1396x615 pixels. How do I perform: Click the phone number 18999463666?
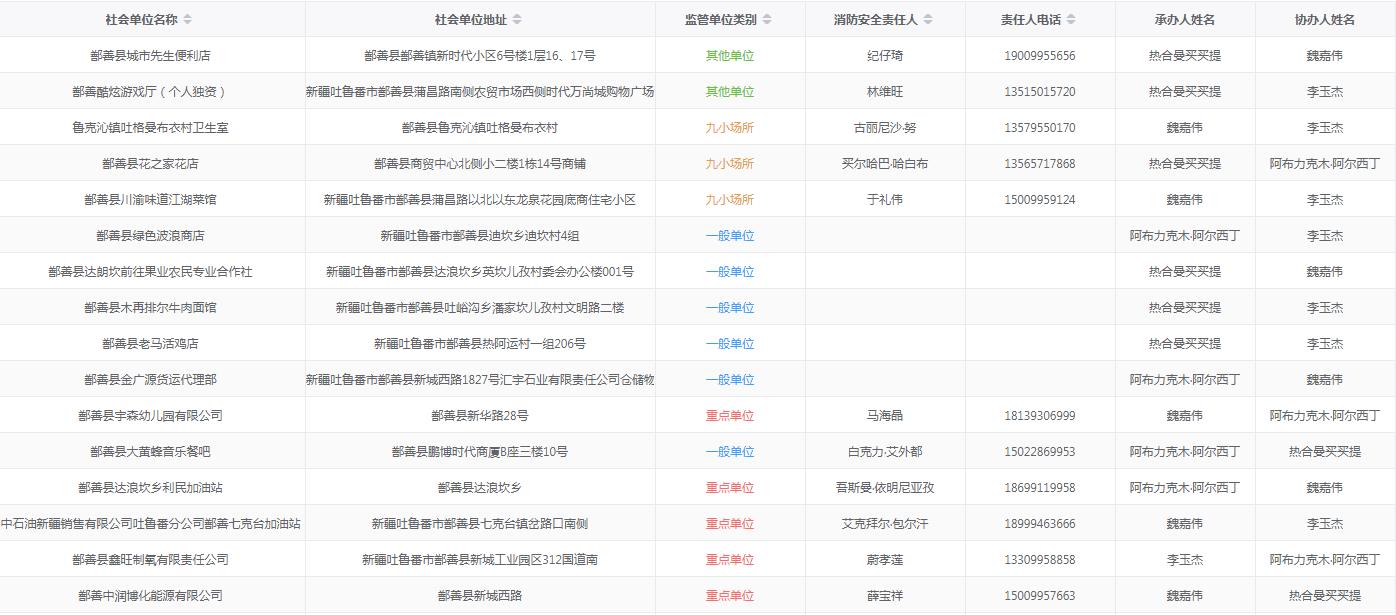1040,524
